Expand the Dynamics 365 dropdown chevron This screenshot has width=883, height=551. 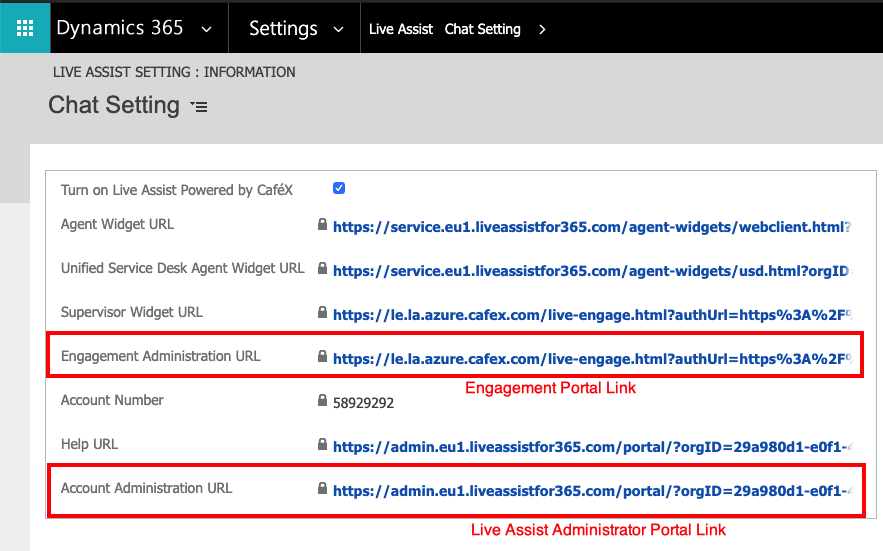(x=207, y=29)
